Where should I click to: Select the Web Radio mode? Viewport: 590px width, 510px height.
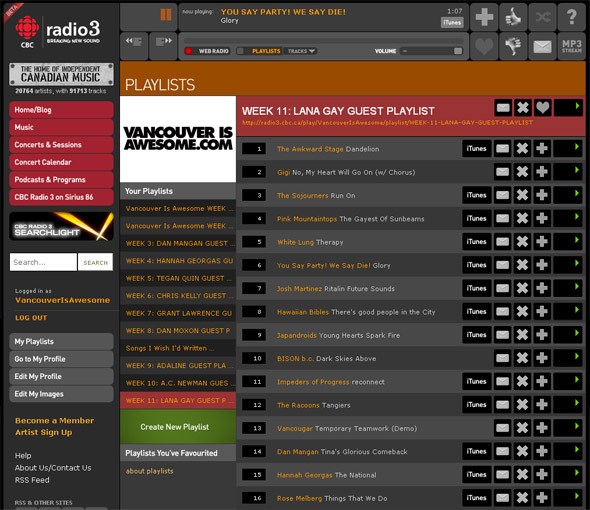coord(207,51)
